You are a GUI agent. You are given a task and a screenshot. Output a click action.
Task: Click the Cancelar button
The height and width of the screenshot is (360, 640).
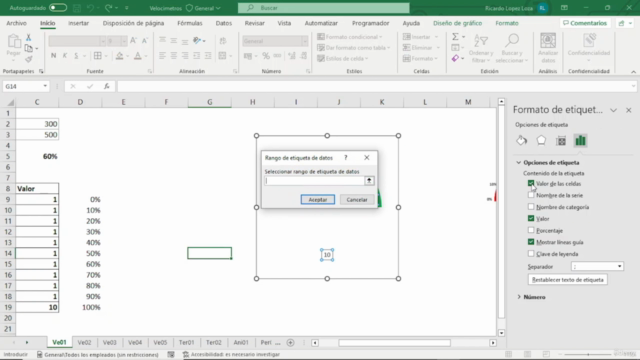click(357, 200)
